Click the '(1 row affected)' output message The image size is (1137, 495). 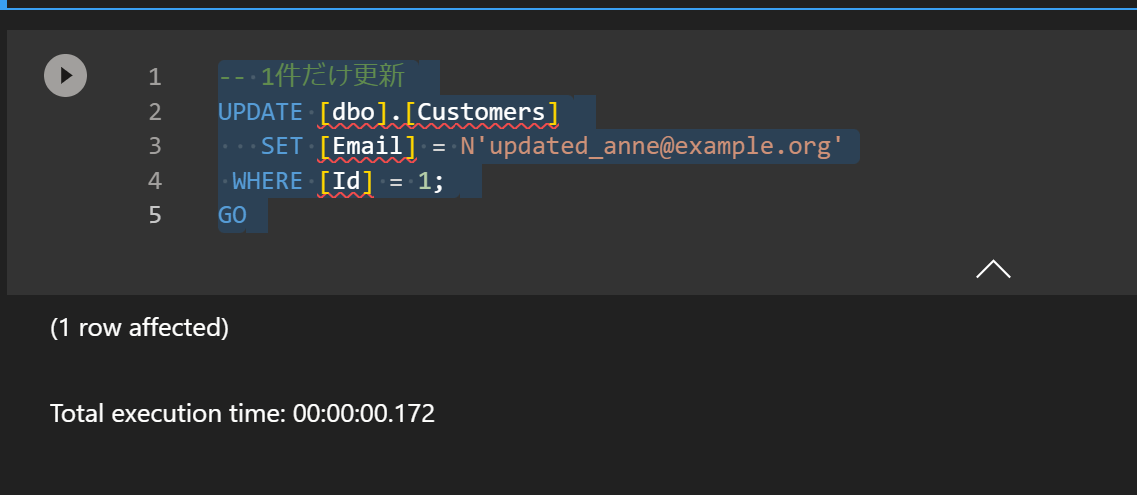pyautogui.click(x=139, y=328)
